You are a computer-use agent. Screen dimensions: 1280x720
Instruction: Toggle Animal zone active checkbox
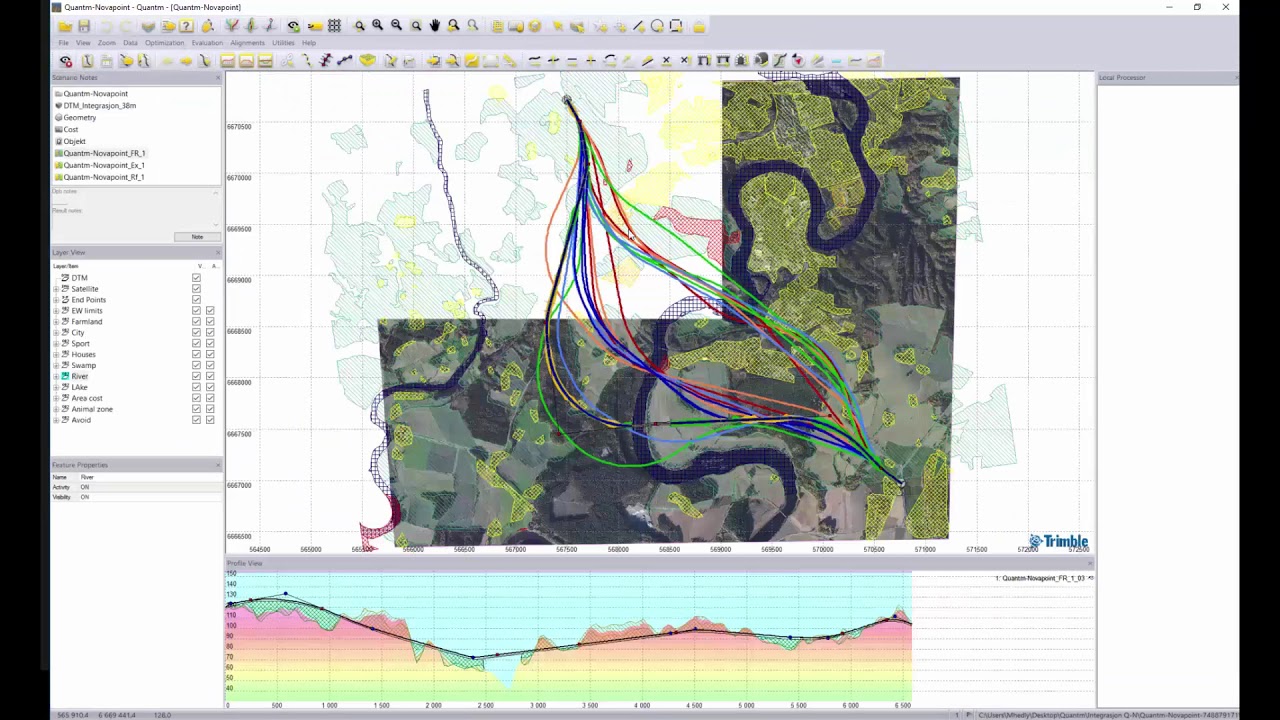(210, 409)
